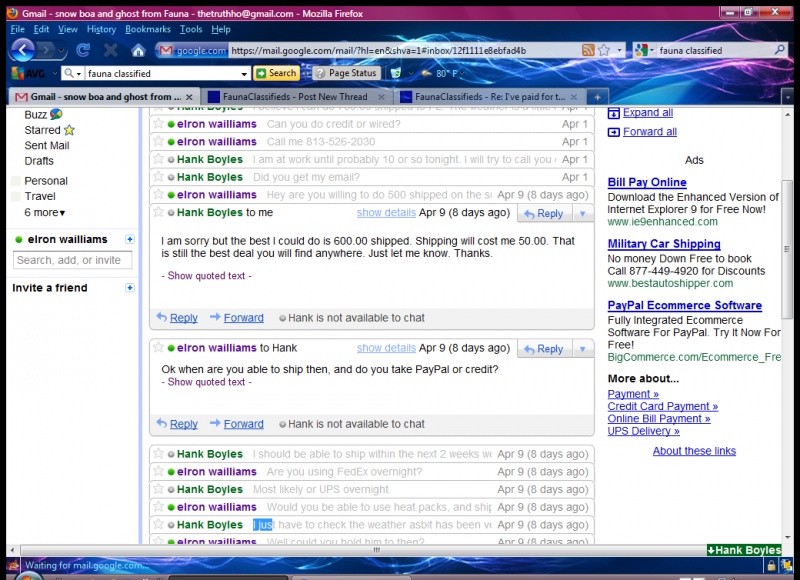
Task: Star the 'Most likely or UPS overnight' message
Action: point(159,489)
